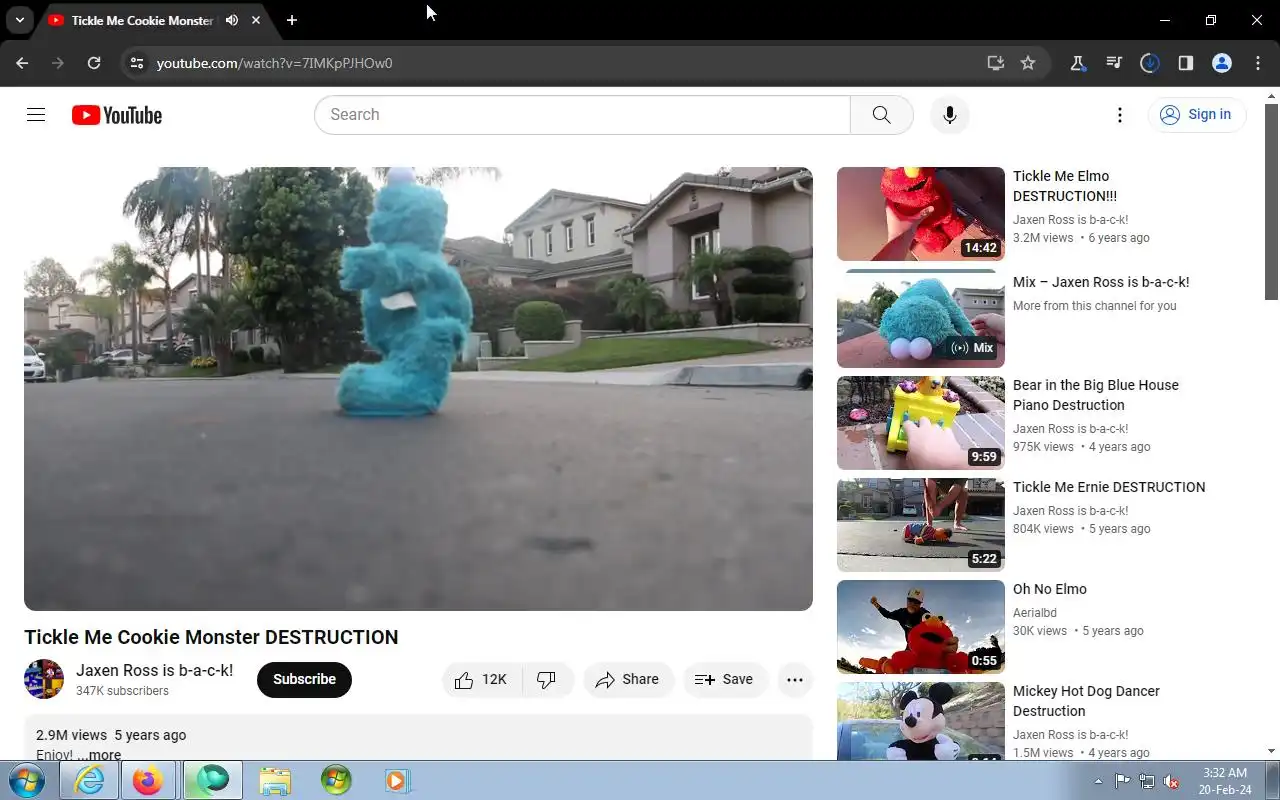Expand the description with ...more
This screenshot has width=1280, height=800.
click(99, 755)
